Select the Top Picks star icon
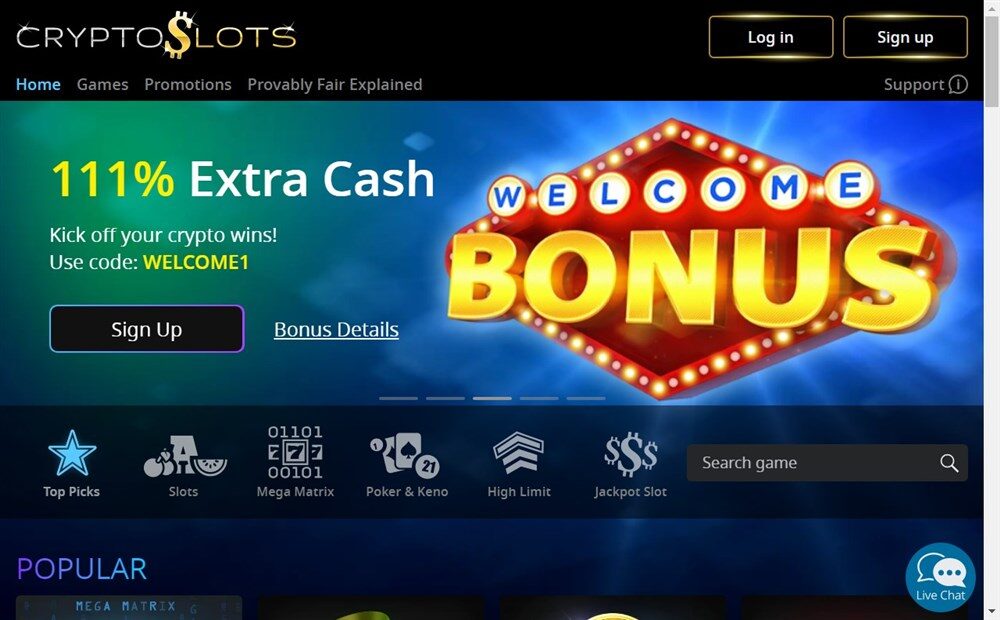 click(x=71, y=453)
